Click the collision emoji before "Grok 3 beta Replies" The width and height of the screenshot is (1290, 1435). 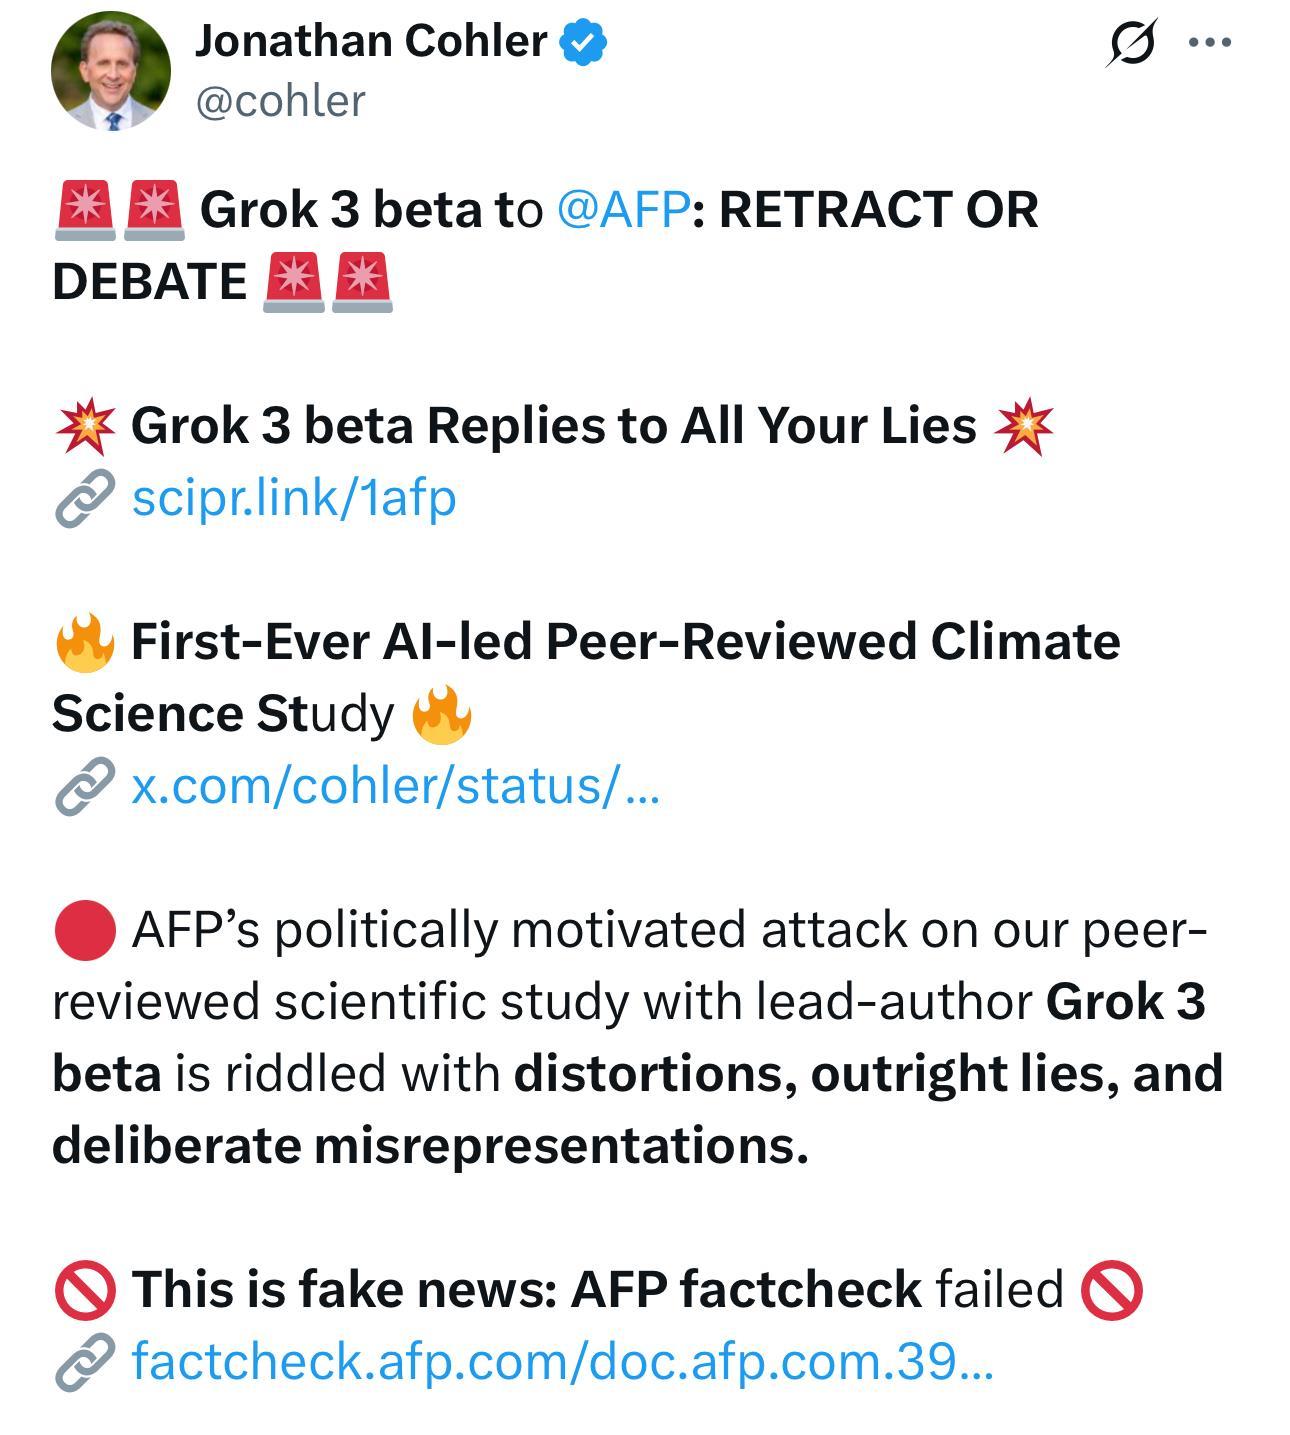(86, 426)
